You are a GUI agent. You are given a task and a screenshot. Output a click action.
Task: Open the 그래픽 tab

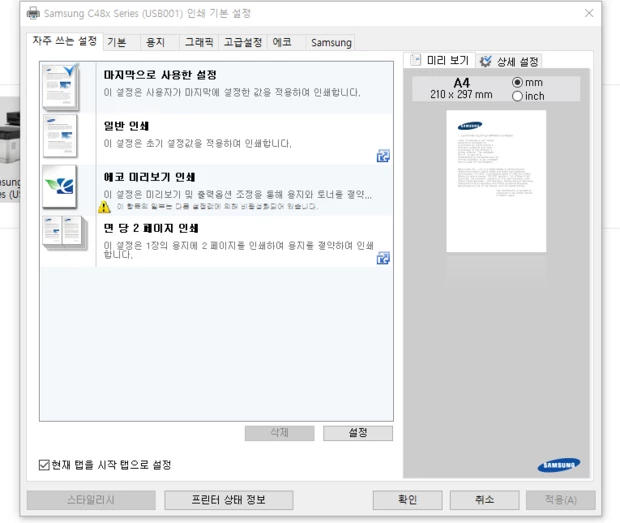[199, 42]
